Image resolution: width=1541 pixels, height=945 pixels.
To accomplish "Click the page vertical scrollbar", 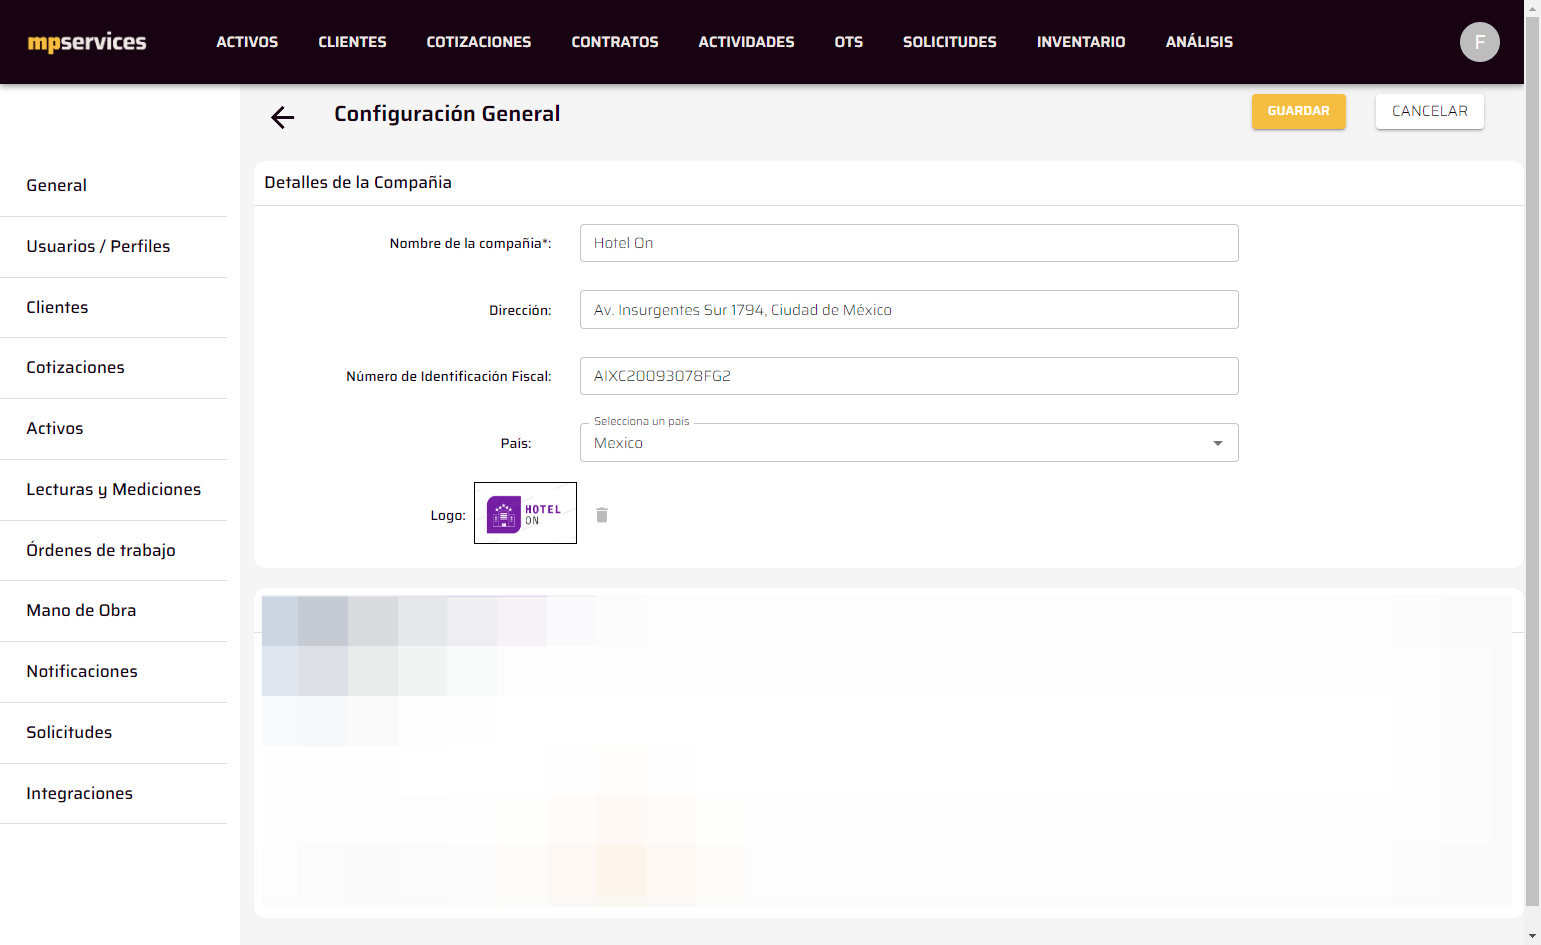I will click(x=1532, y=460).
